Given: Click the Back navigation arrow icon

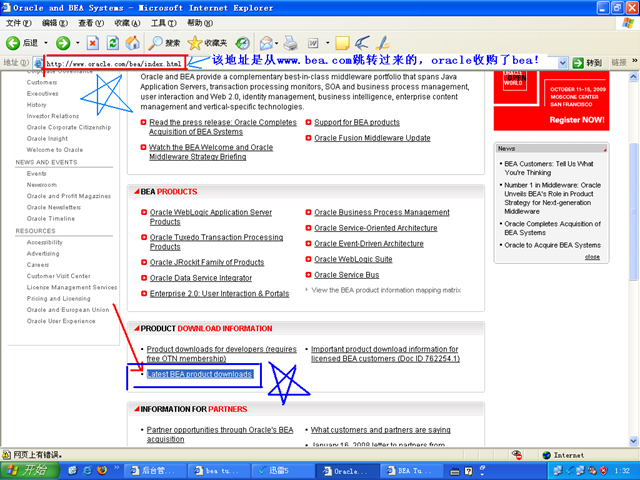Looking at the screenshot, I should tap(14, 43).
